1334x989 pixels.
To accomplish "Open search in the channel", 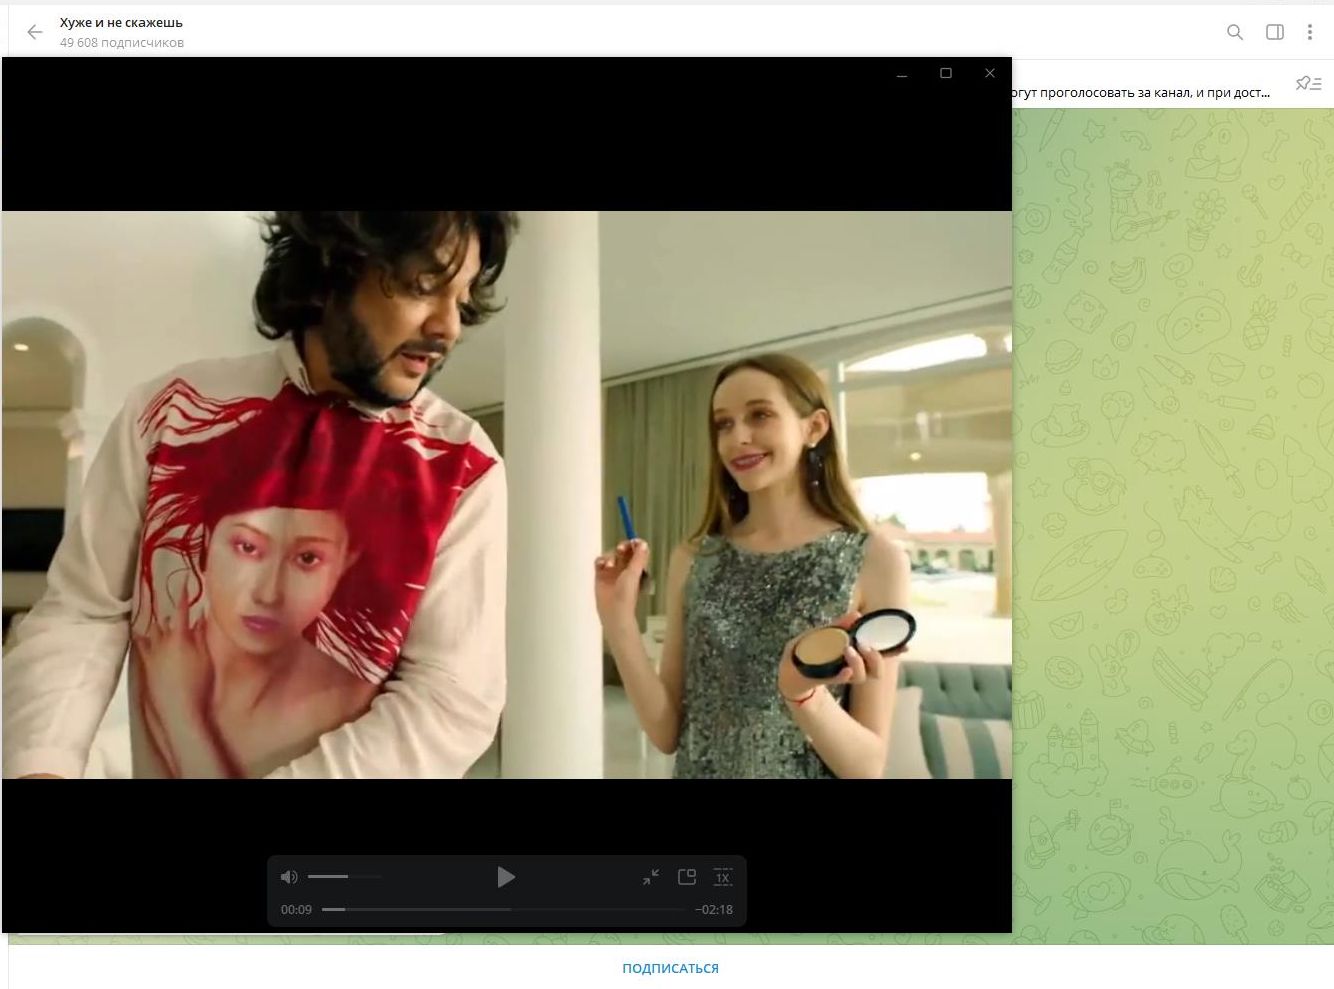I will tap(1235, 32).
